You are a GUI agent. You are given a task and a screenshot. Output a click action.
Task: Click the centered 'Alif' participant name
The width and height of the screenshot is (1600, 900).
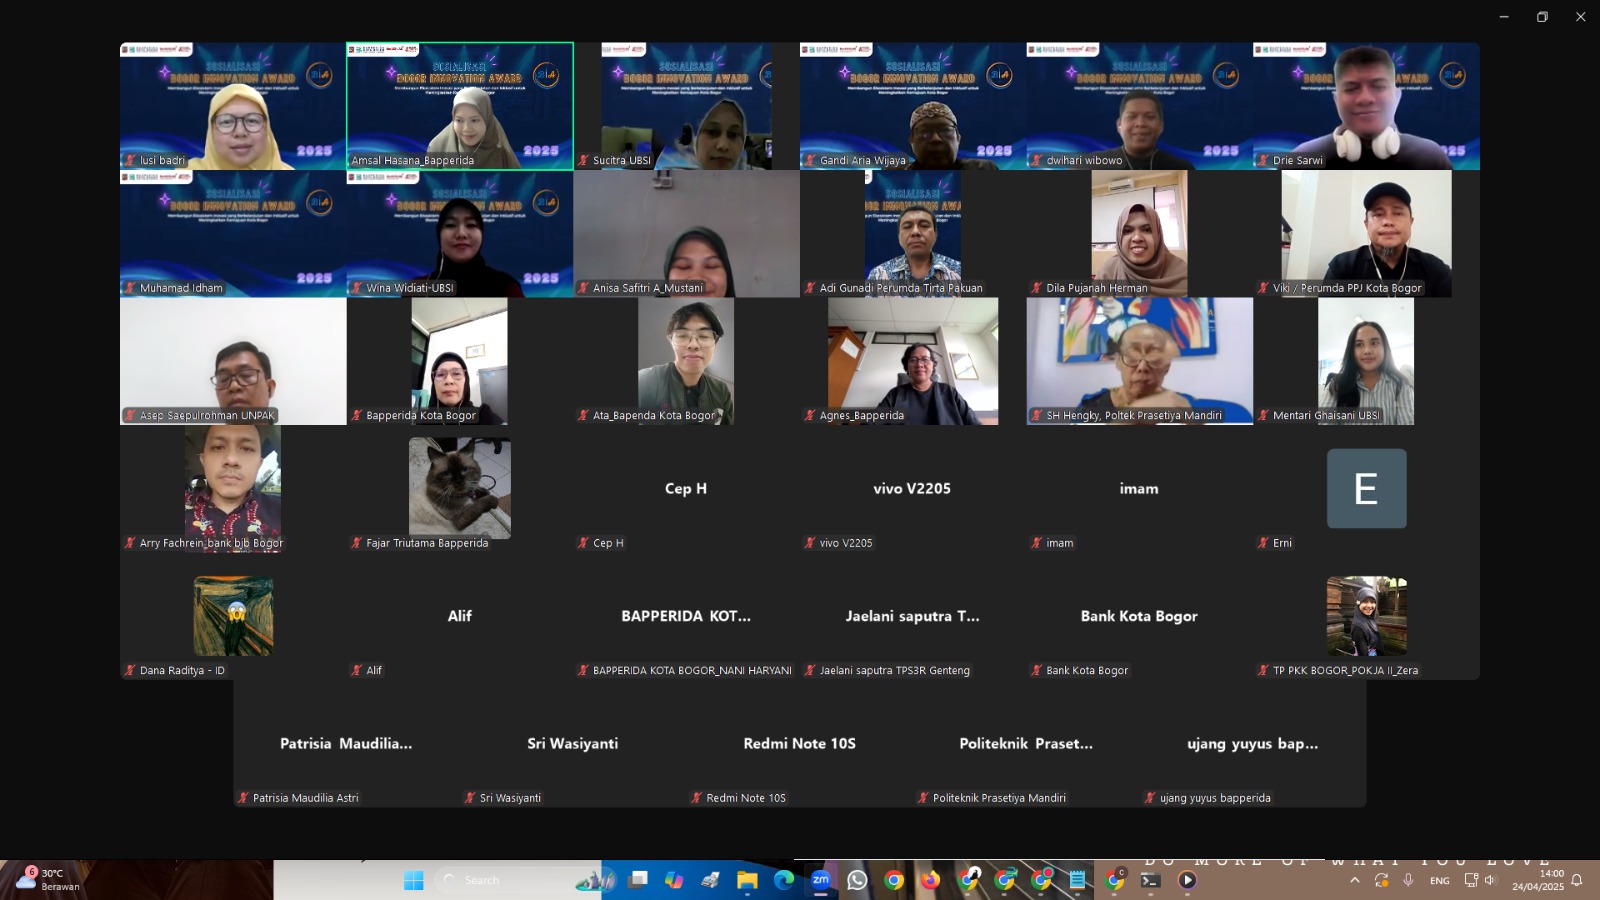click(x=460, y=616)
